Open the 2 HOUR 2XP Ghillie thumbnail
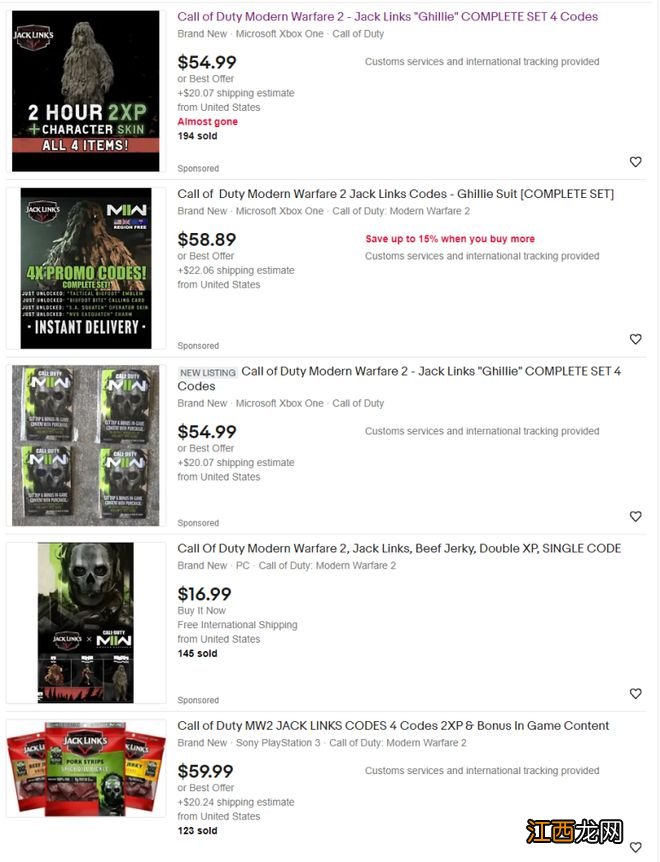 coord(86,91)
